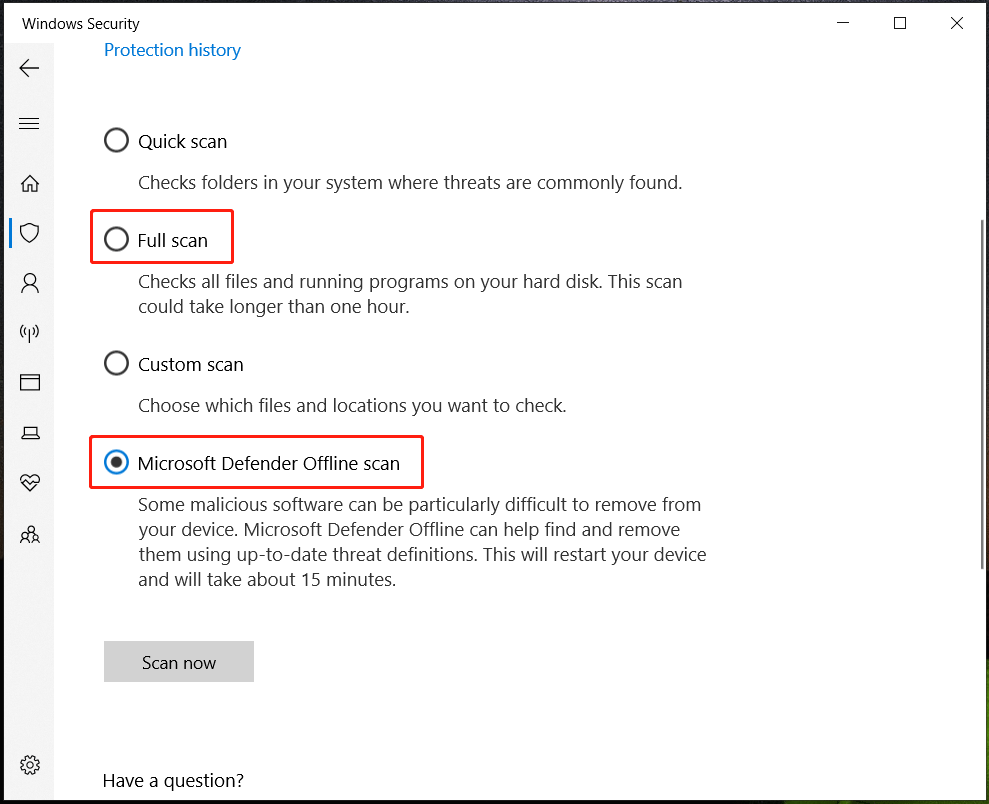Open Windows Security home icon
989x804 pixels.
[29, 183]
